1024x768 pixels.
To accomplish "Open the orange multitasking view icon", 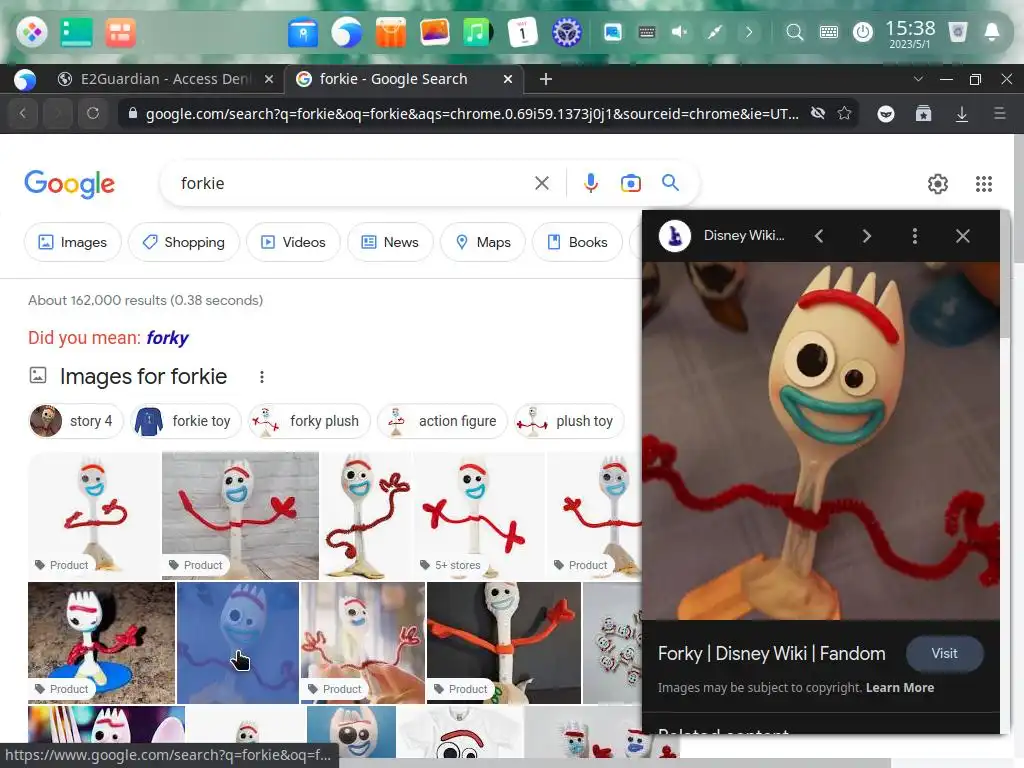I will point(120,32).
